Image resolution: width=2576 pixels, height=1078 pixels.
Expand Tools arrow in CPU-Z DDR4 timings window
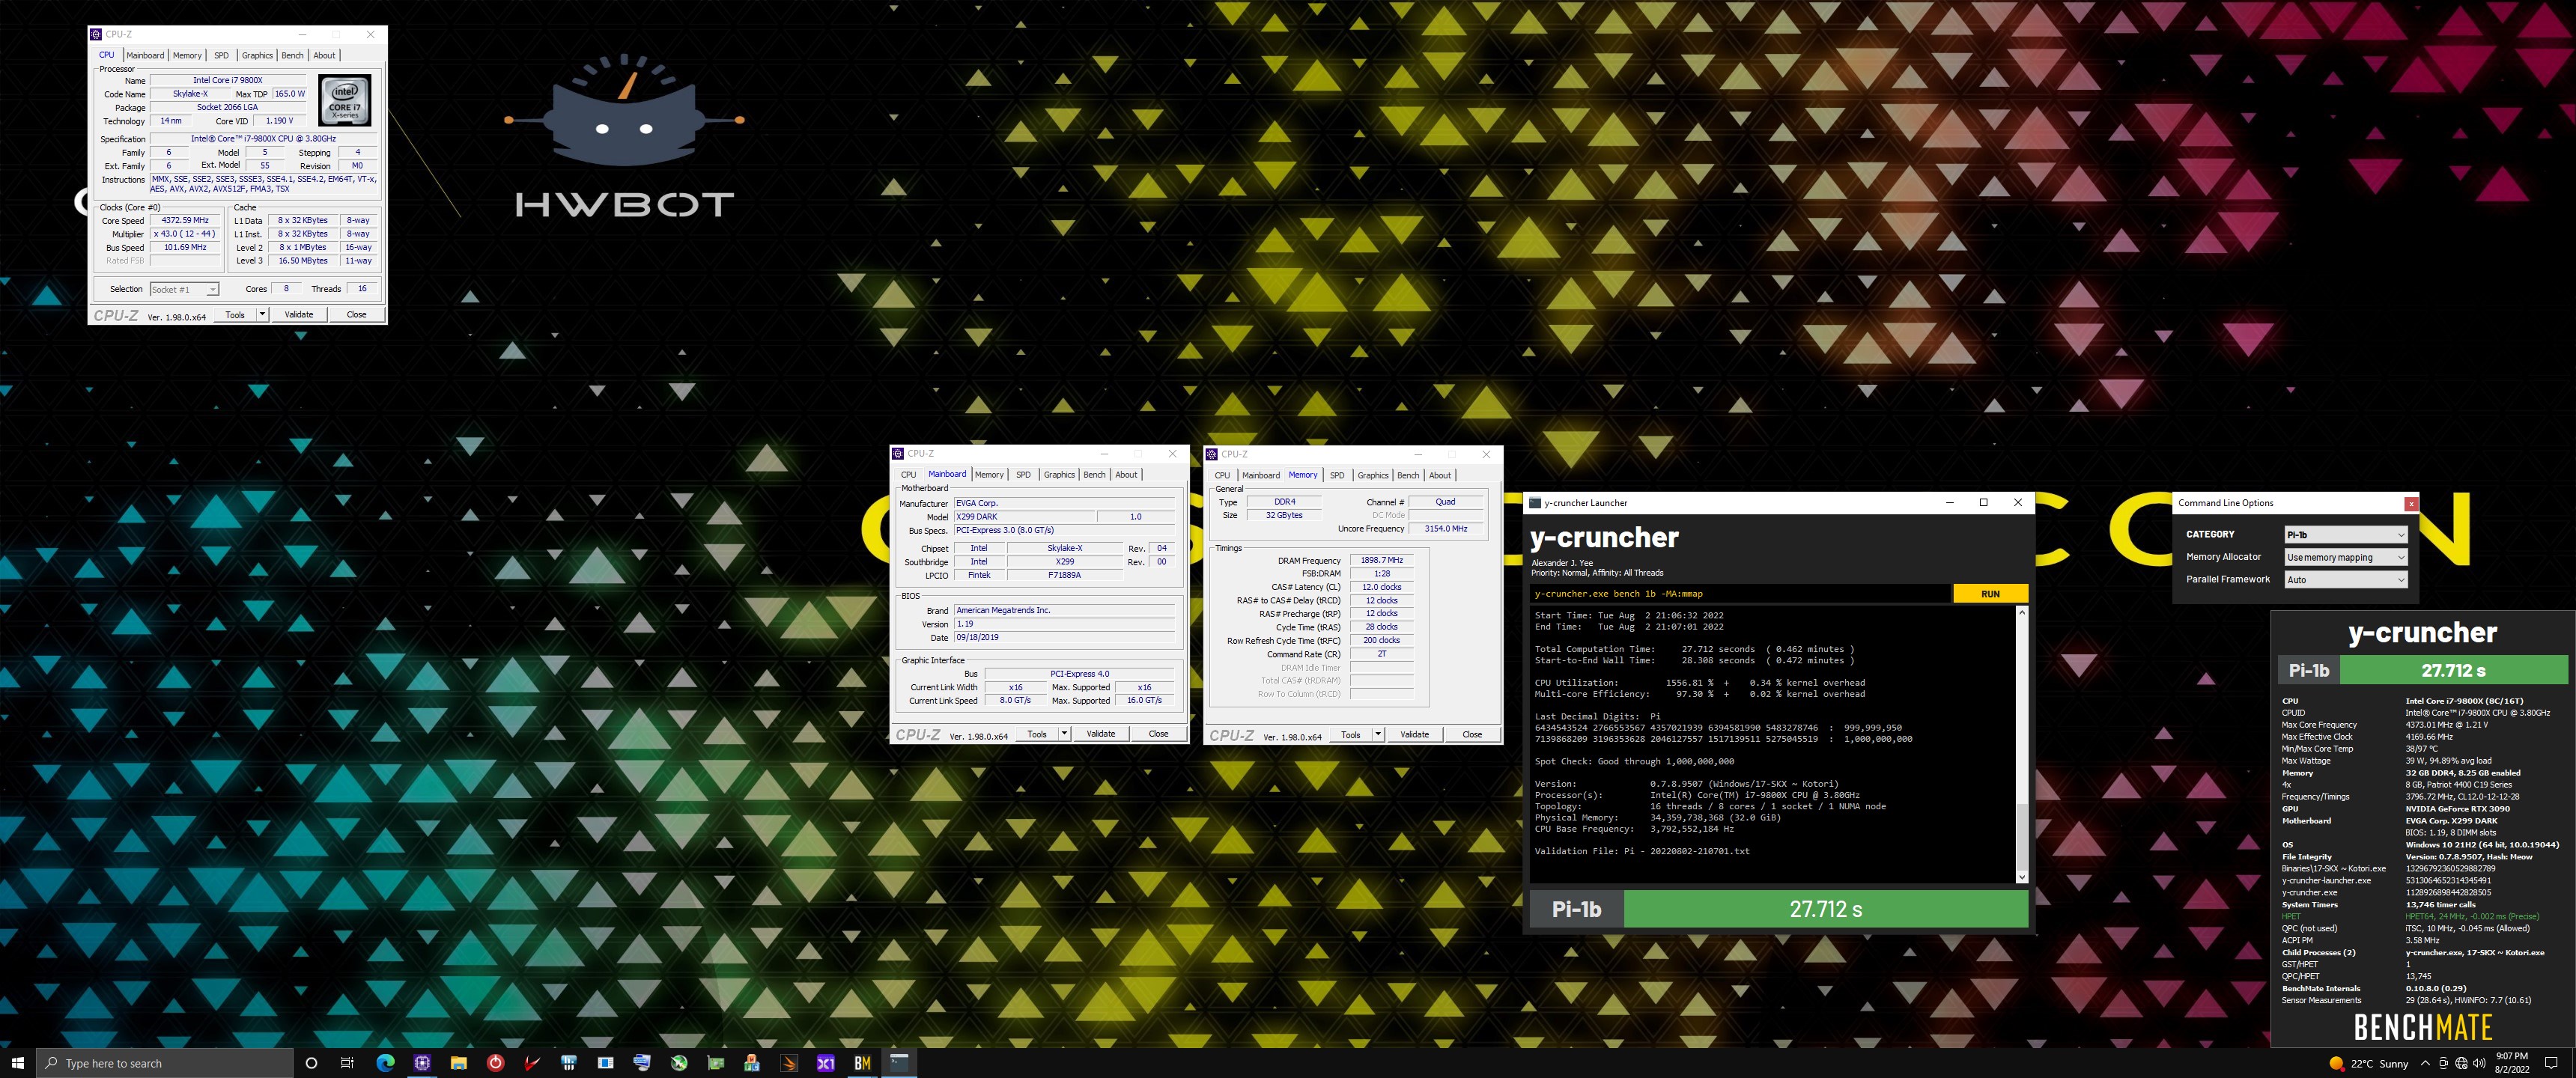pyautogui.click(x=1378, y=734)
